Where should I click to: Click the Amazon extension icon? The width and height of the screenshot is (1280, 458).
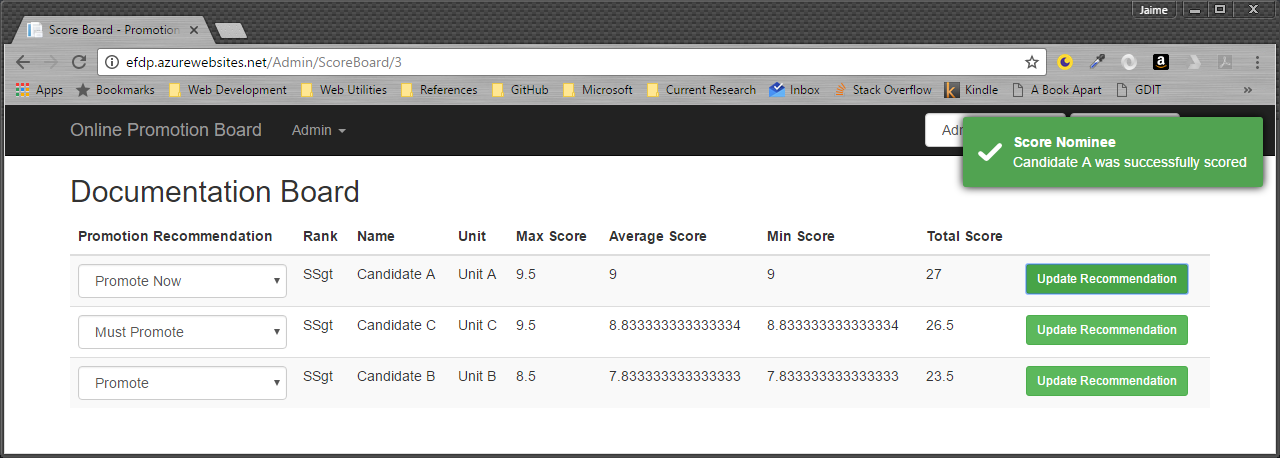[x=1160, y=62]
